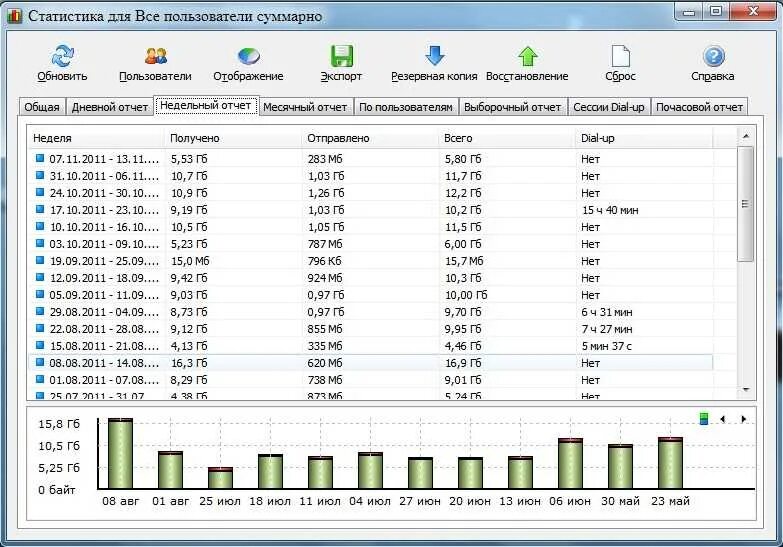Click the 15 ч 40 мин Dial-up cell
Viewport: 783px width, 547px height.
point(610,210)
